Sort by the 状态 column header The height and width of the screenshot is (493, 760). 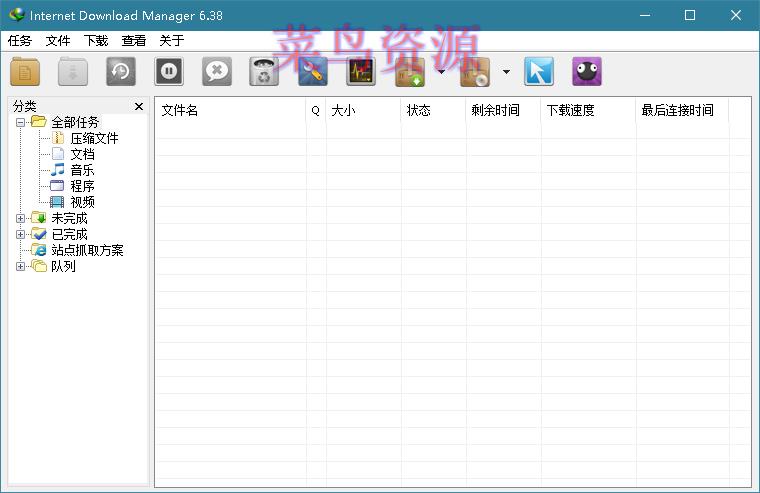click(433, 111)
